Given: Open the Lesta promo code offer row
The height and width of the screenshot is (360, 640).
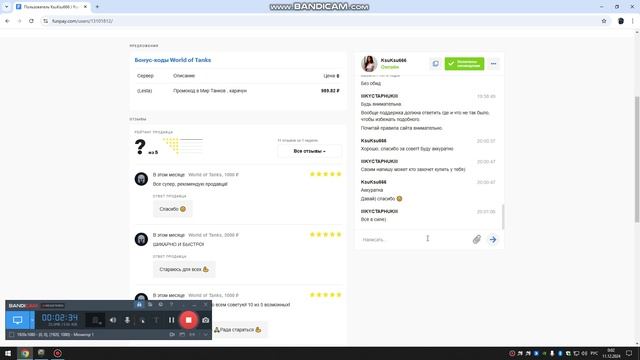Looking at the screenshot, I should click(238, 91).
